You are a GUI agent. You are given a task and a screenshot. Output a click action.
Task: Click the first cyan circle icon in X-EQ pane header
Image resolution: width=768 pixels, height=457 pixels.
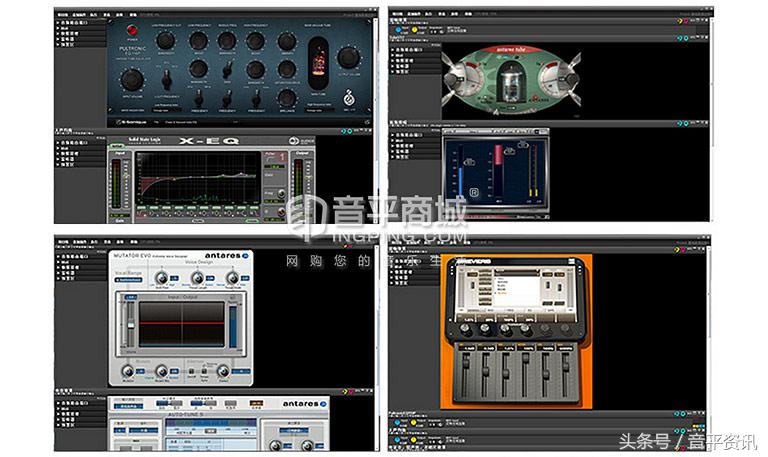344,131
